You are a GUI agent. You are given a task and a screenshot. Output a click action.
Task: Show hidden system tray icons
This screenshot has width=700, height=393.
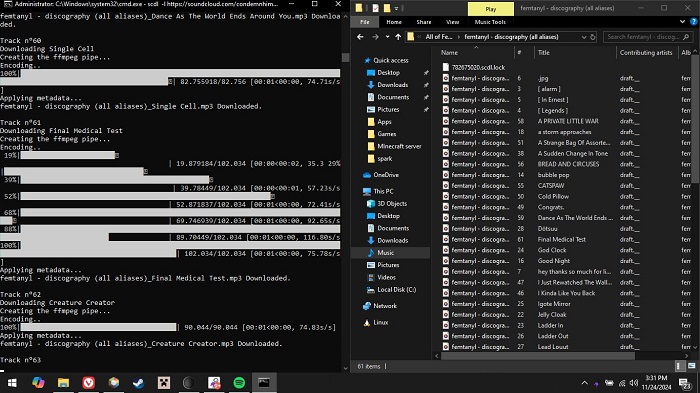click(584, 383)
